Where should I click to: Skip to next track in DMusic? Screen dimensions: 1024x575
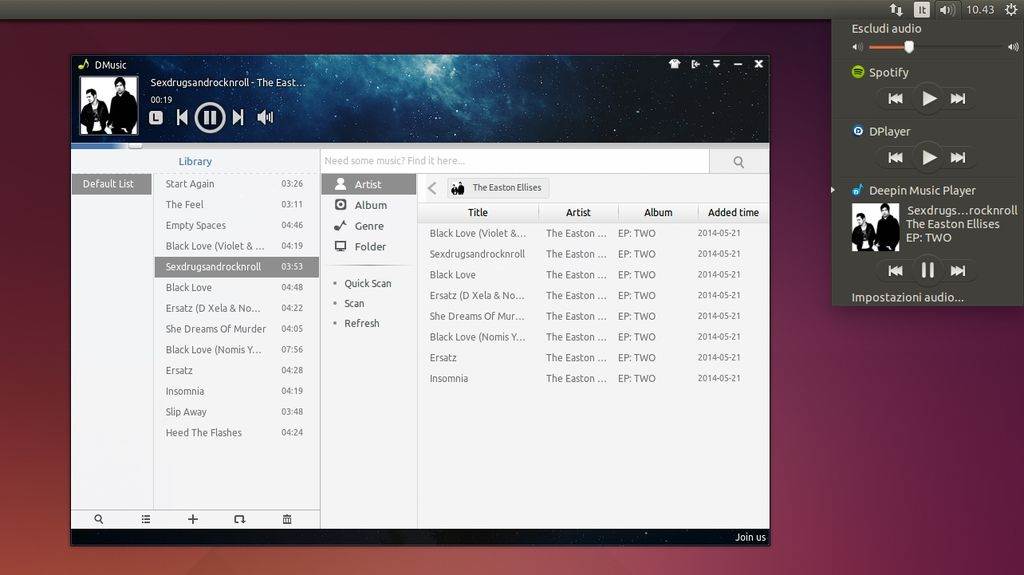[238, 118]
